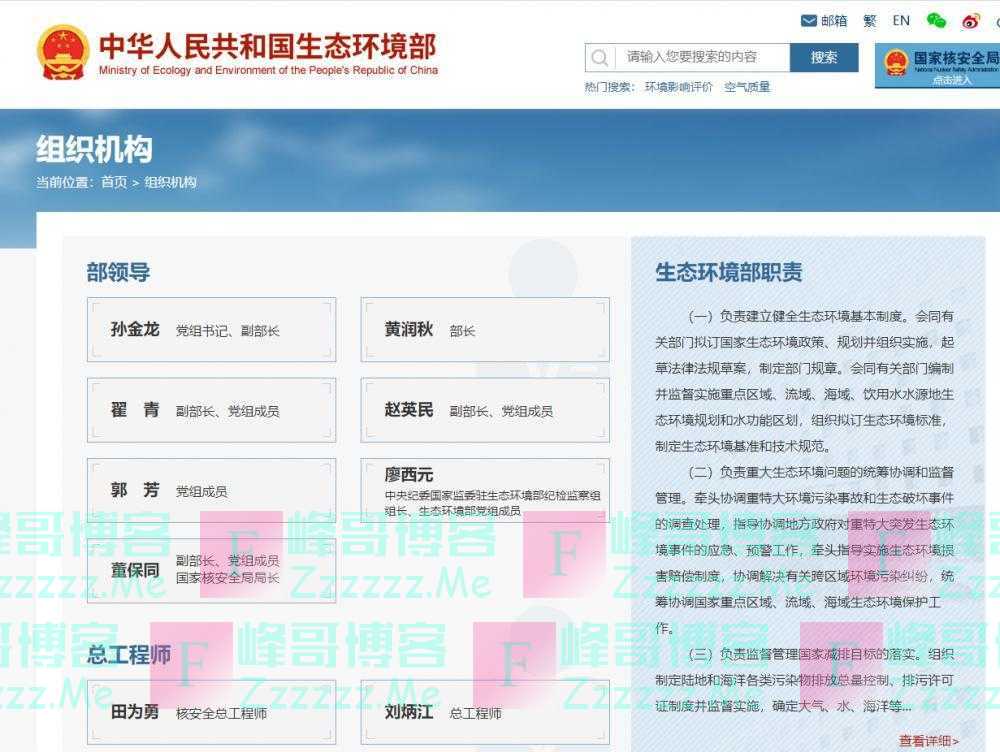The width and height of the screenshot is (1000, 752).
Task: Open 郭芳 党组成员 card
Action: click(x=212, y=490)
